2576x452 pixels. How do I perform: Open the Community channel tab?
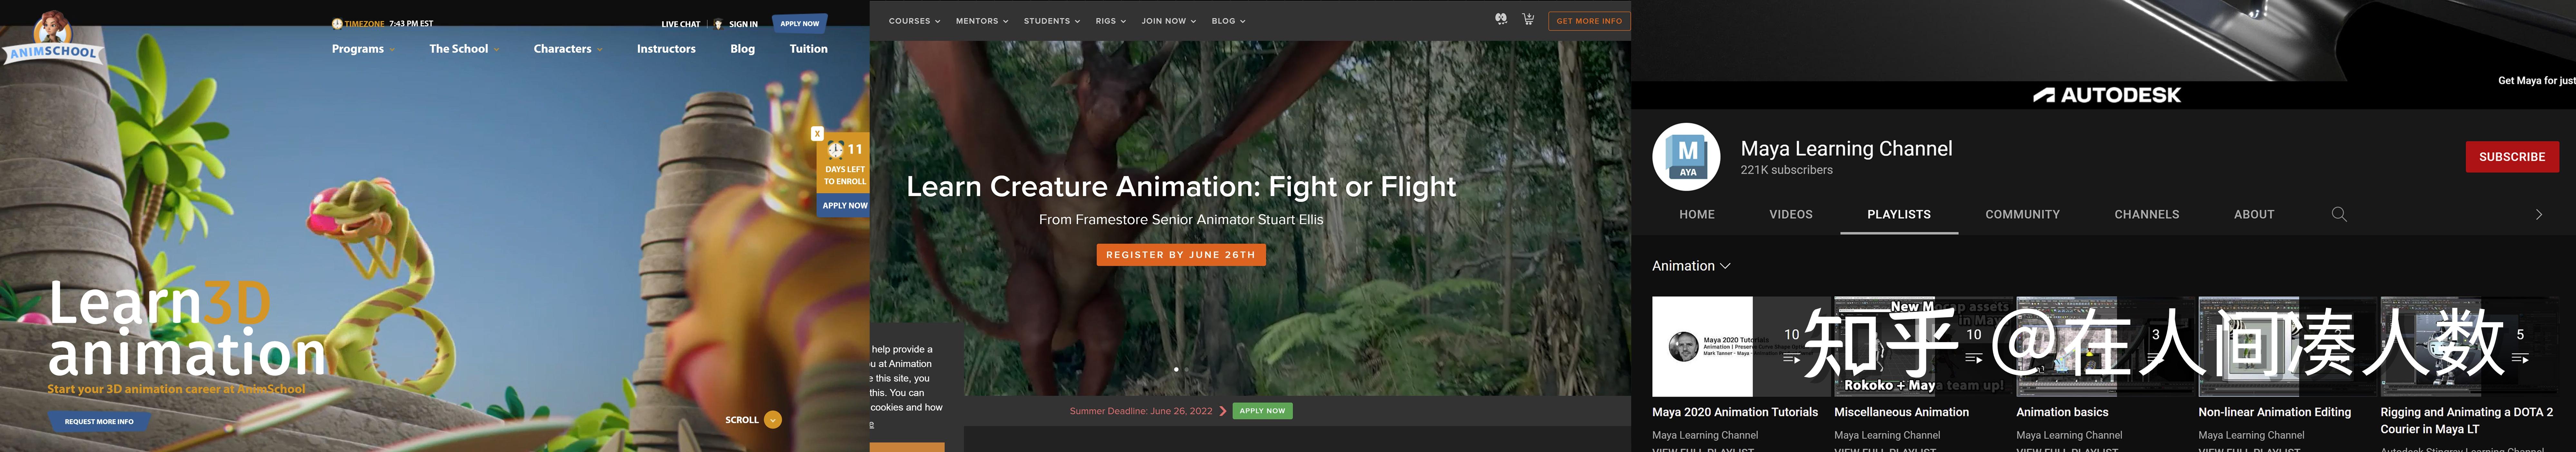click(x=2022, y=214)
